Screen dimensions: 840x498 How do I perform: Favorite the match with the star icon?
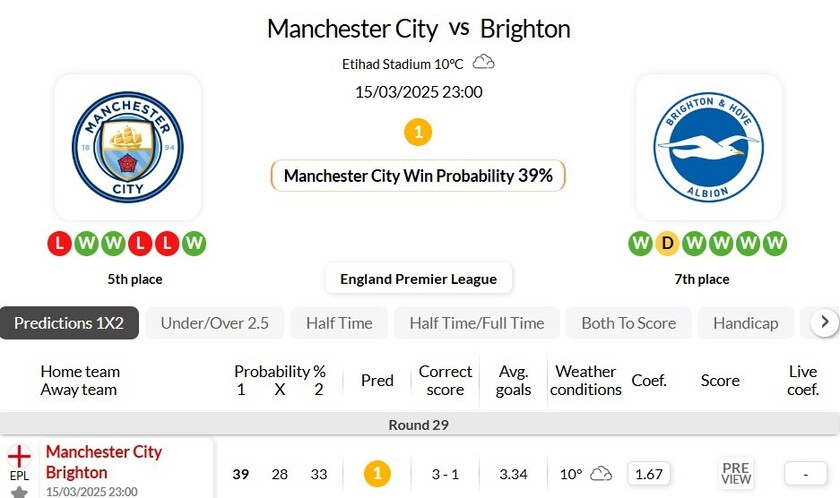click(x=19, y=491)
